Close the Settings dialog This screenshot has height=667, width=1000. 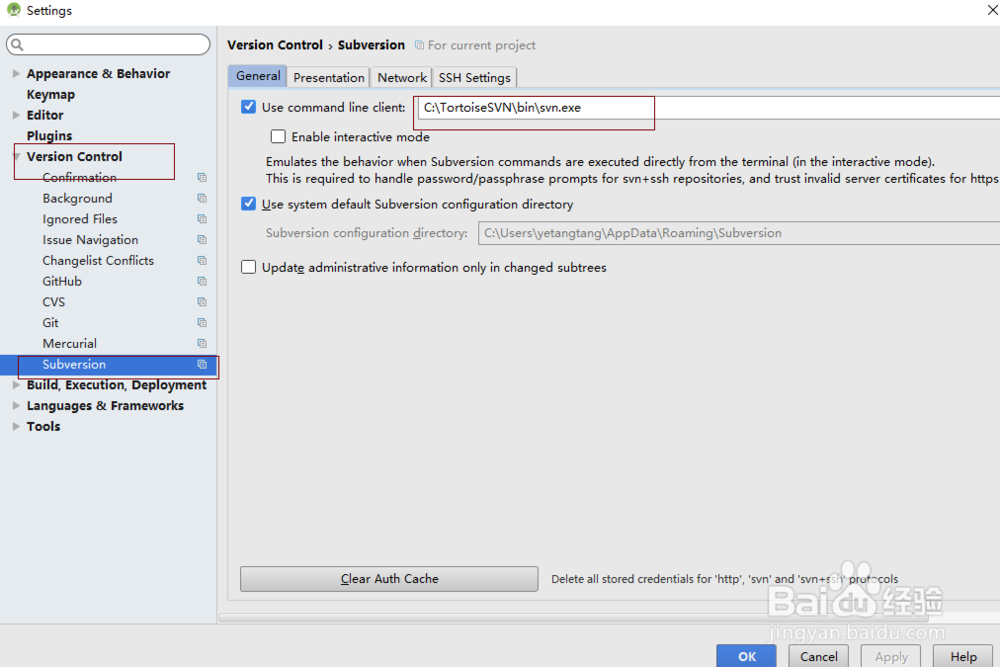tap(992, 10)
